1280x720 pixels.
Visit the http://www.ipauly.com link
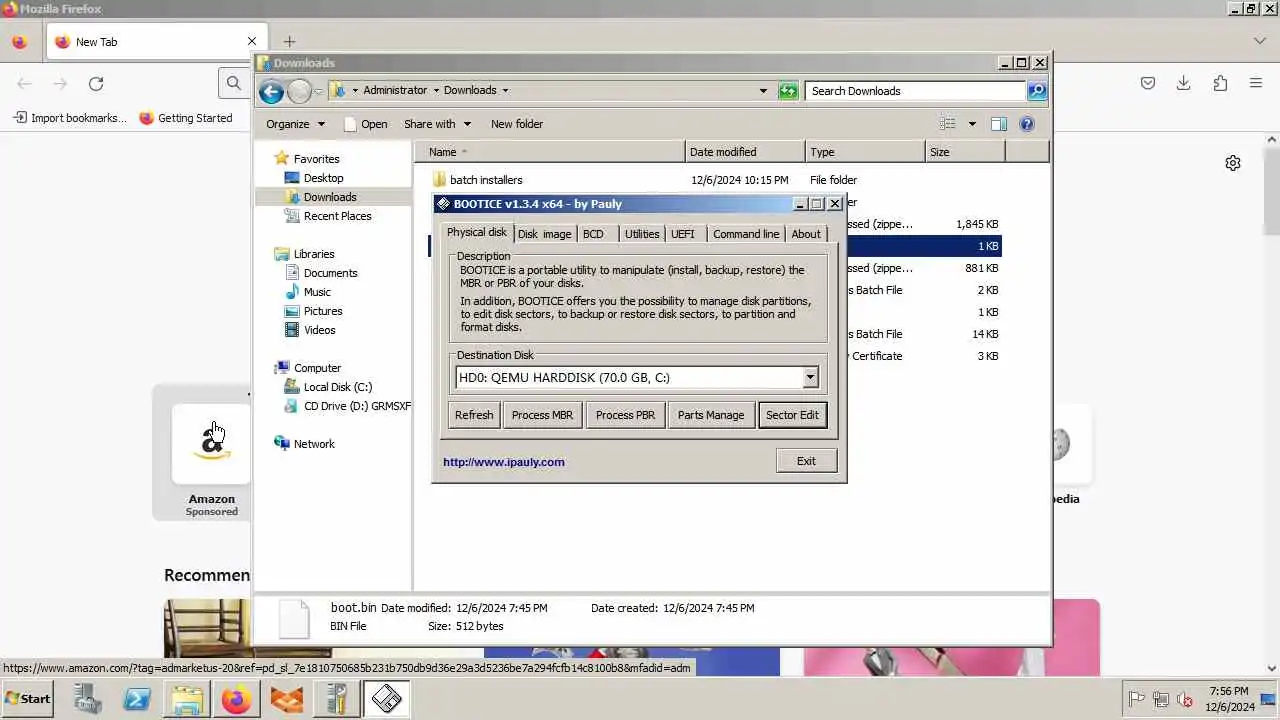(x=504, y=462)
